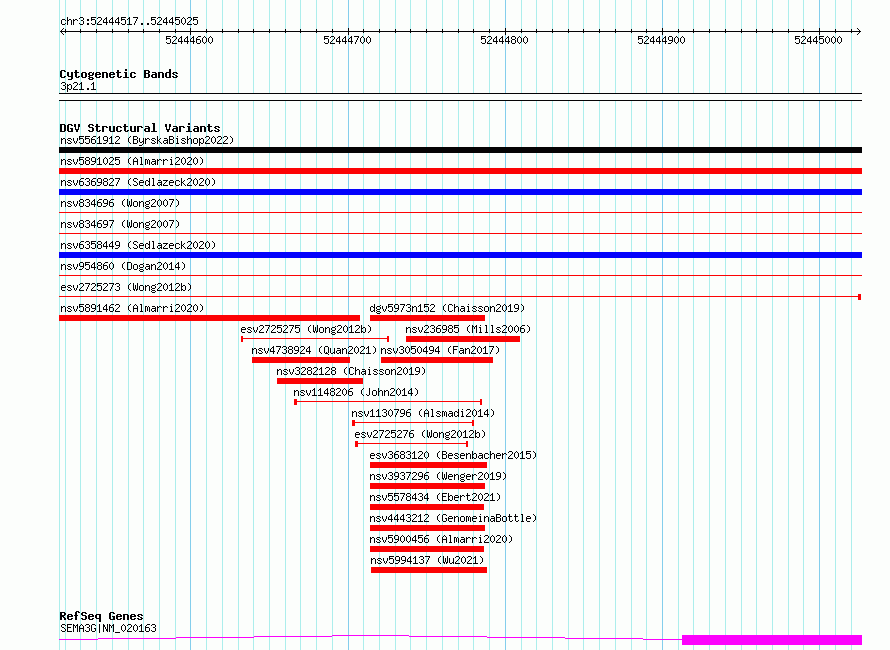
Task: Open nsv6358449 (Sedlazeck2020) label
Action: pos(138,245)
